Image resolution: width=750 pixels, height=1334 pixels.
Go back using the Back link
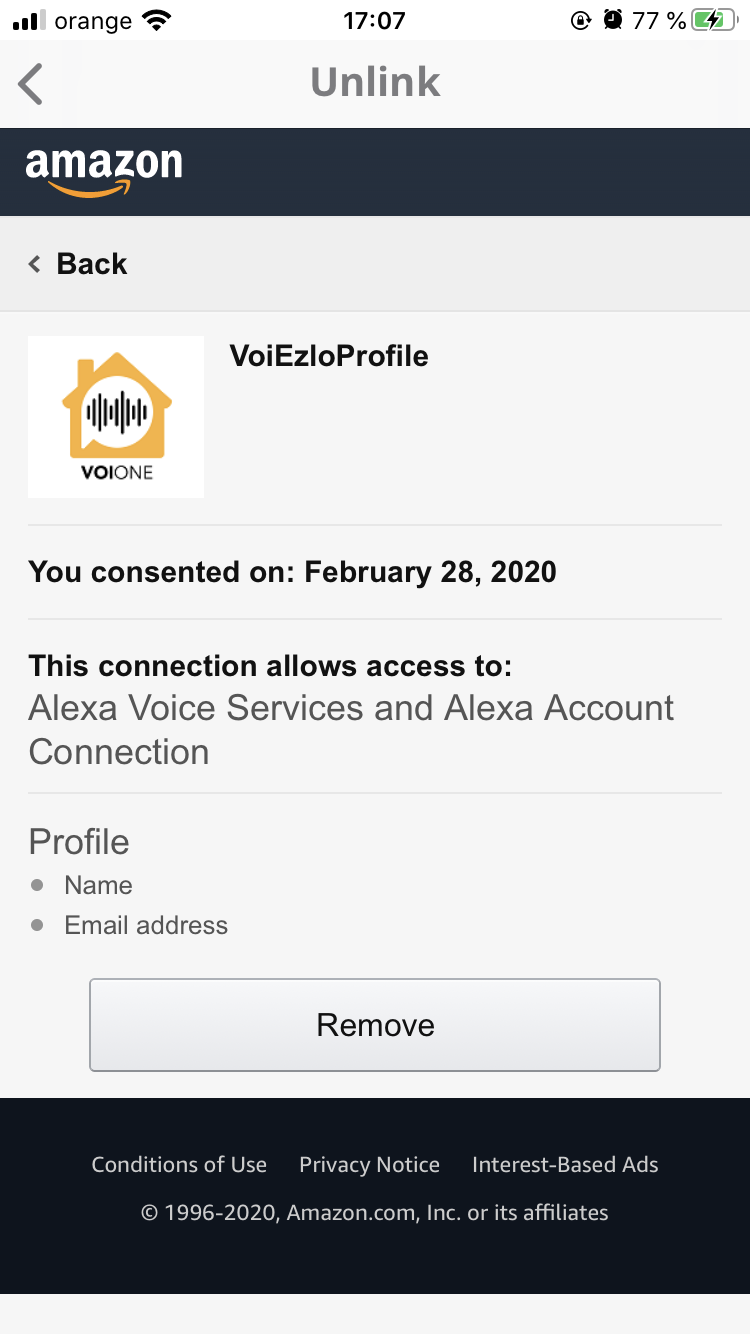(x=78, y=264)
